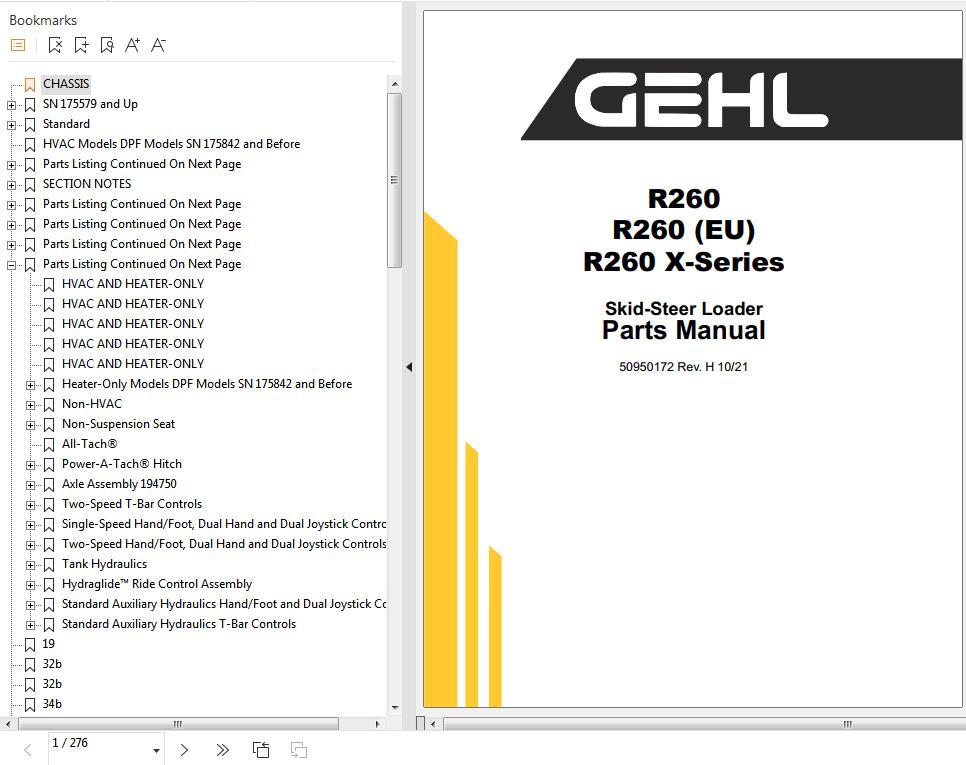Decrease bookmark text size
The image size is (966, 765).
(x=158, y=45)
